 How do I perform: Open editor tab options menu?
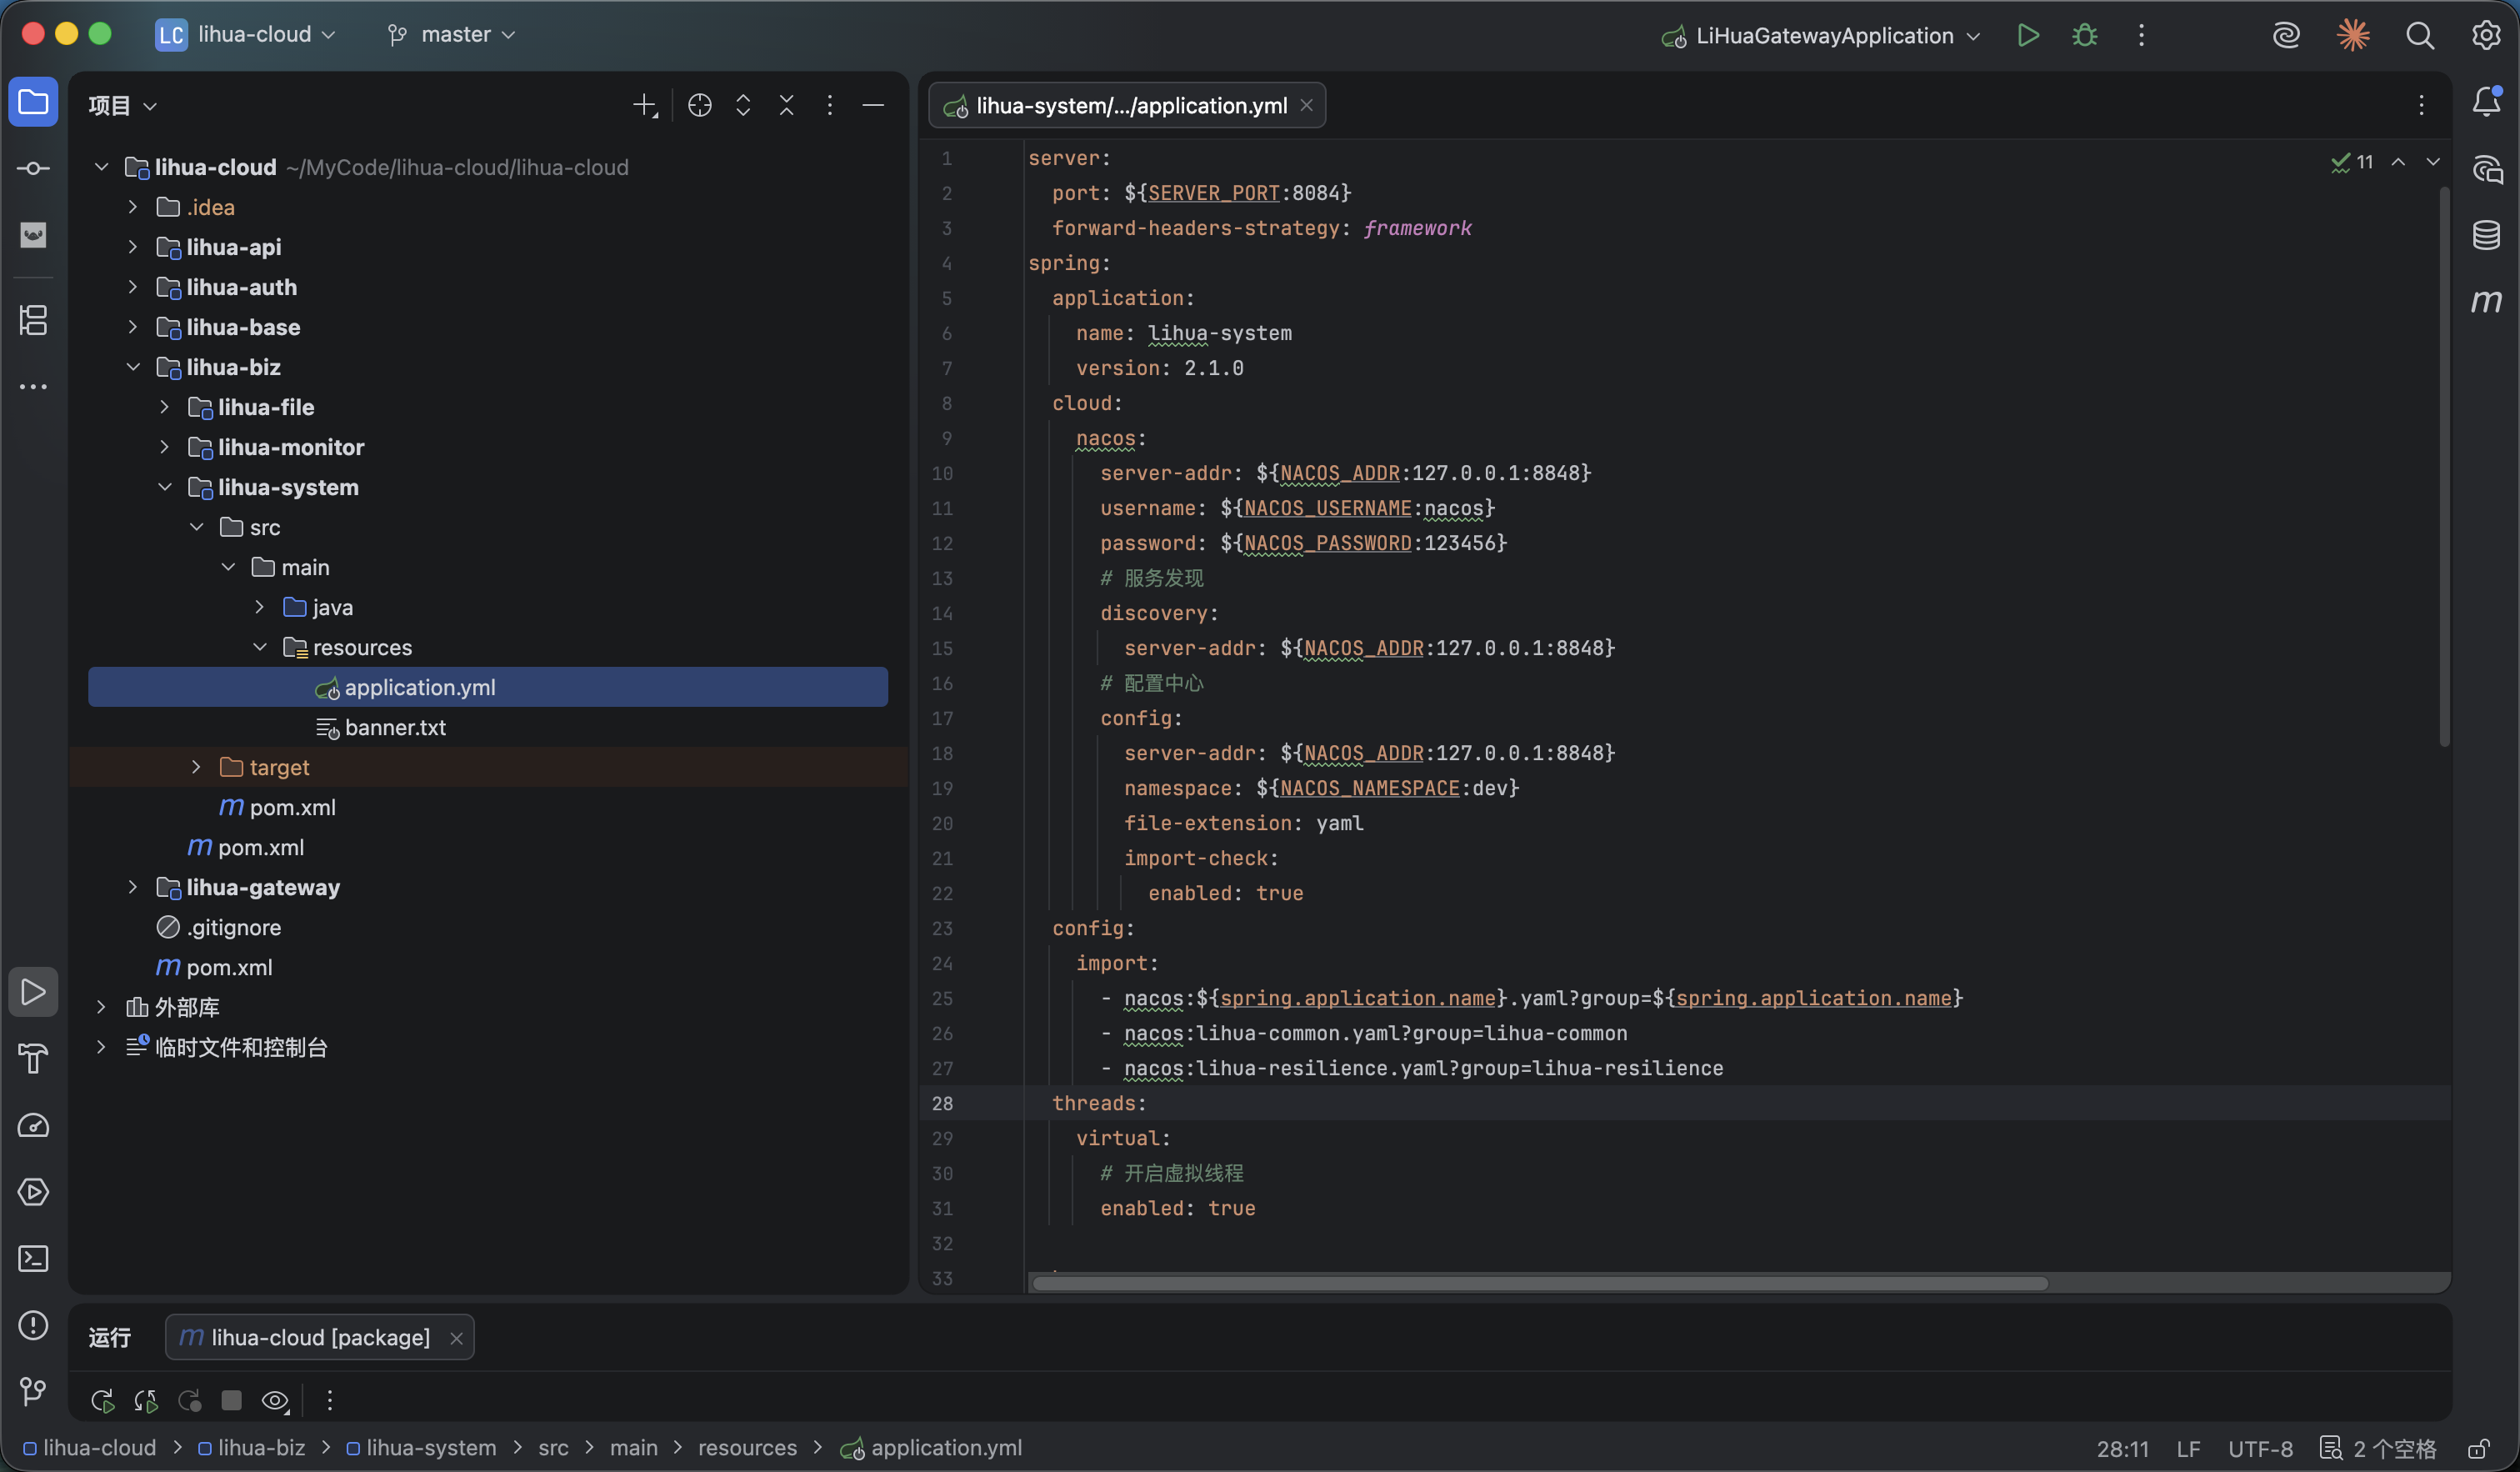point(2421,105)
